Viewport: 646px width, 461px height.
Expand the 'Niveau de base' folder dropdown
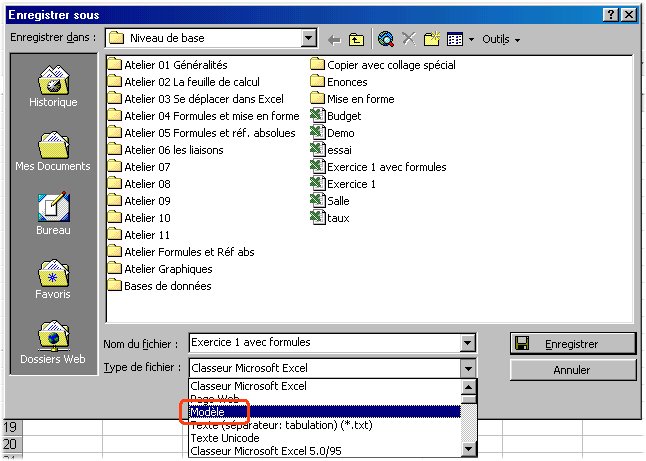coord(308,38)
